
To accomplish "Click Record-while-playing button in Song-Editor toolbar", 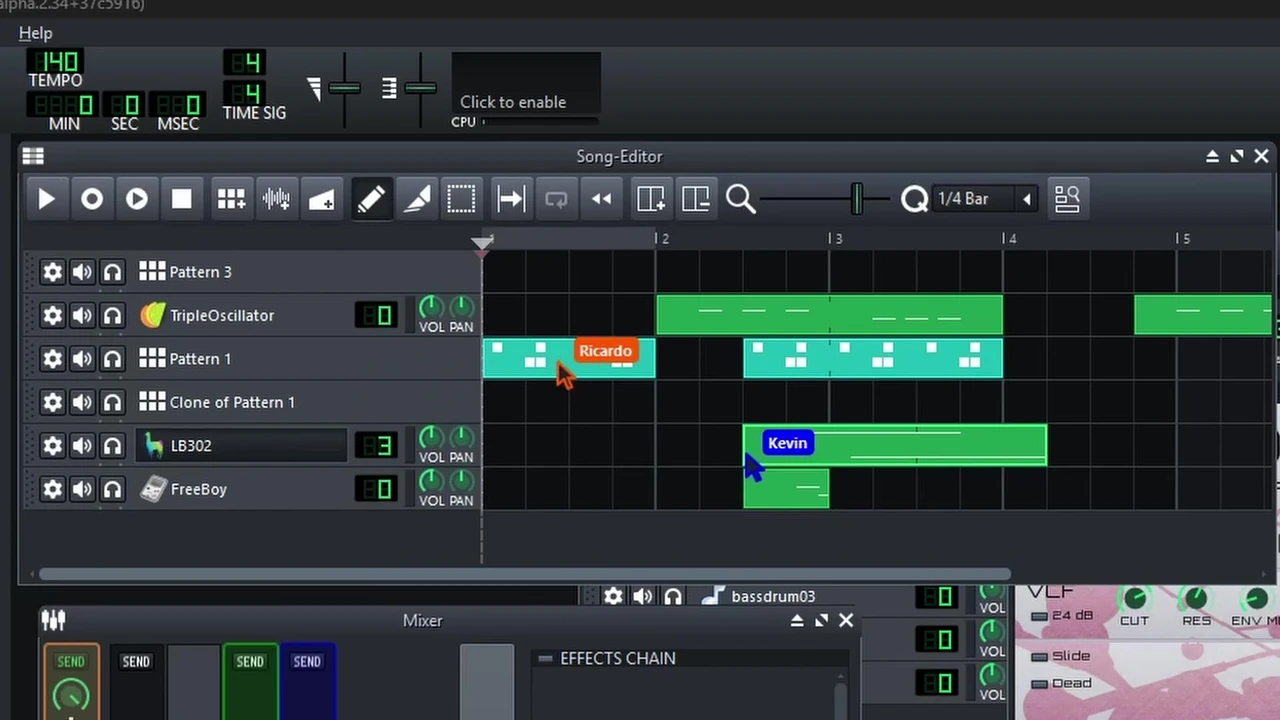I will click(x=136, y=199).
